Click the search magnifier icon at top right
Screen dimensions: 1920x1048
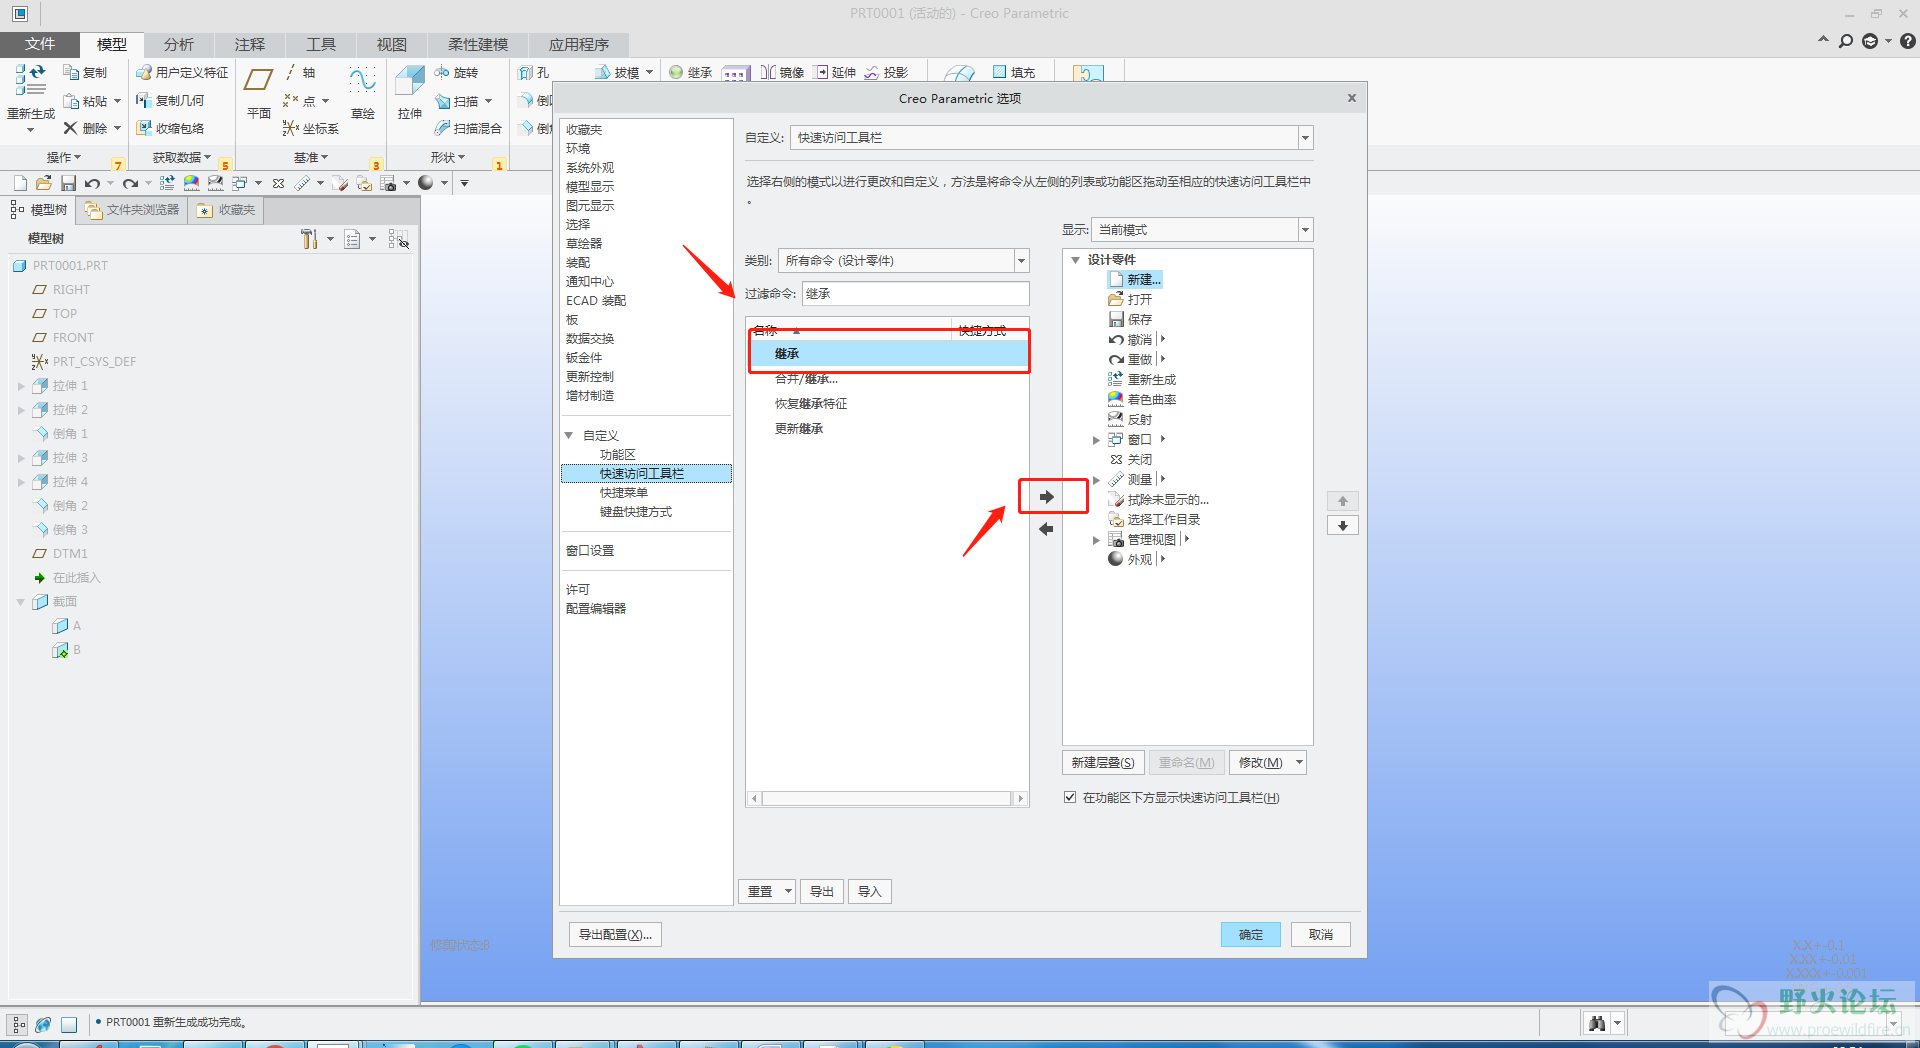pyautogui.click(x=1846, y=42)
